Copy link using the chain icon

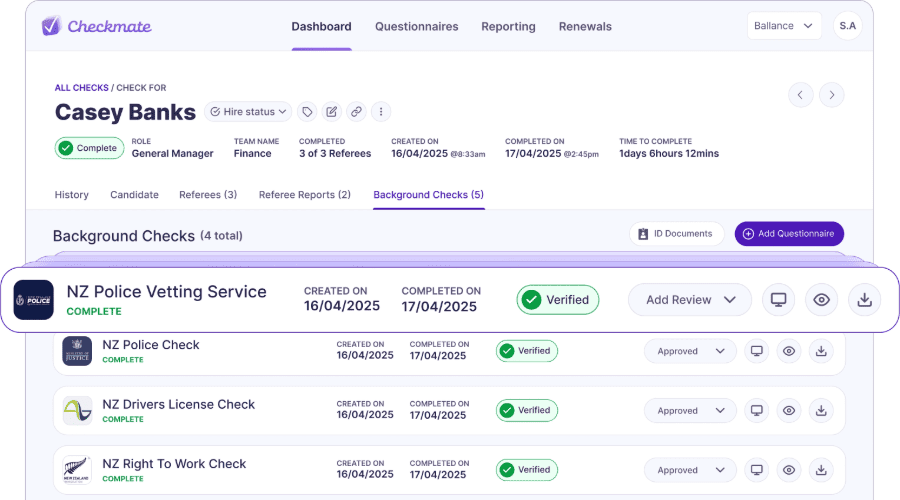(356, 112)
